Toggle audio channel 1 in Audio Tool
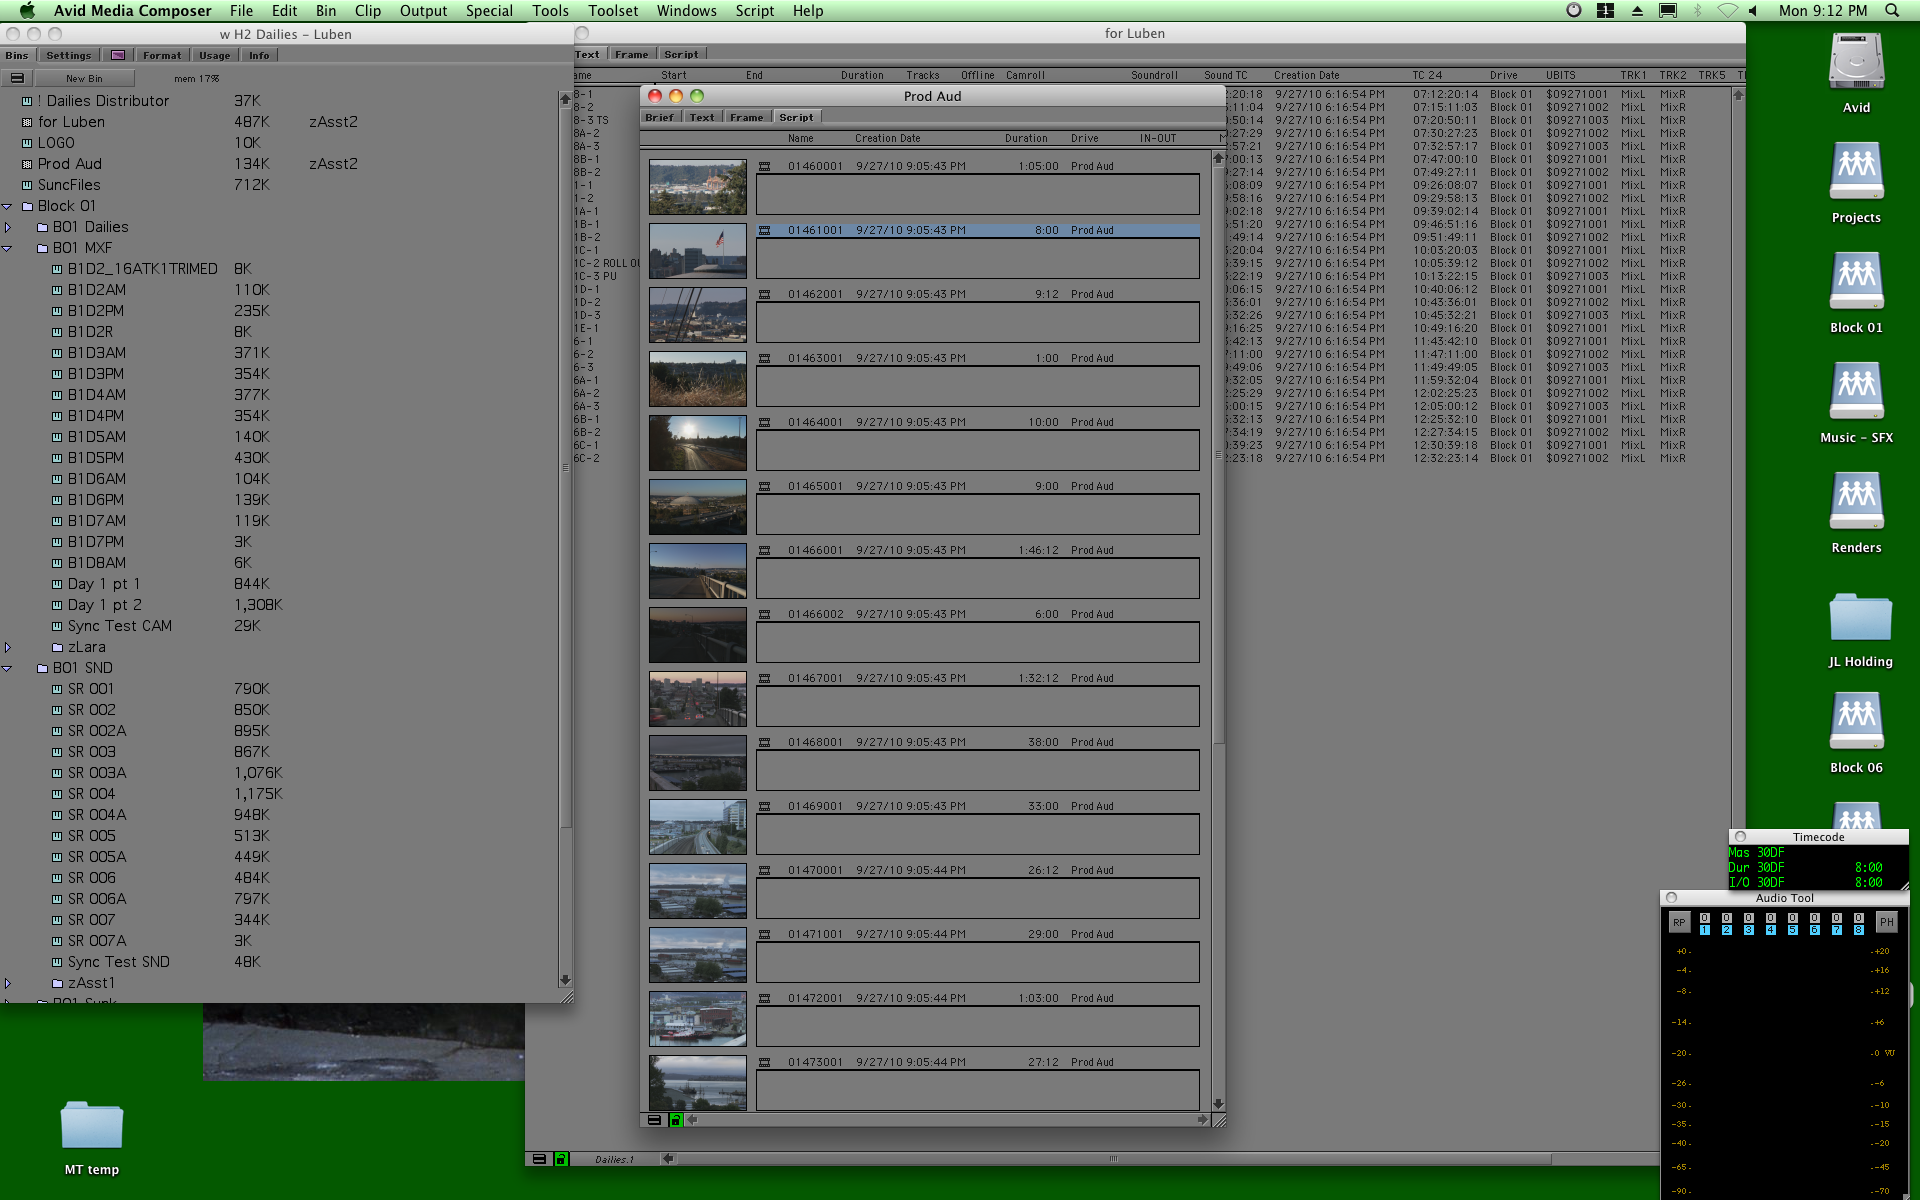1920x1200 pixels. (1704, 930)
